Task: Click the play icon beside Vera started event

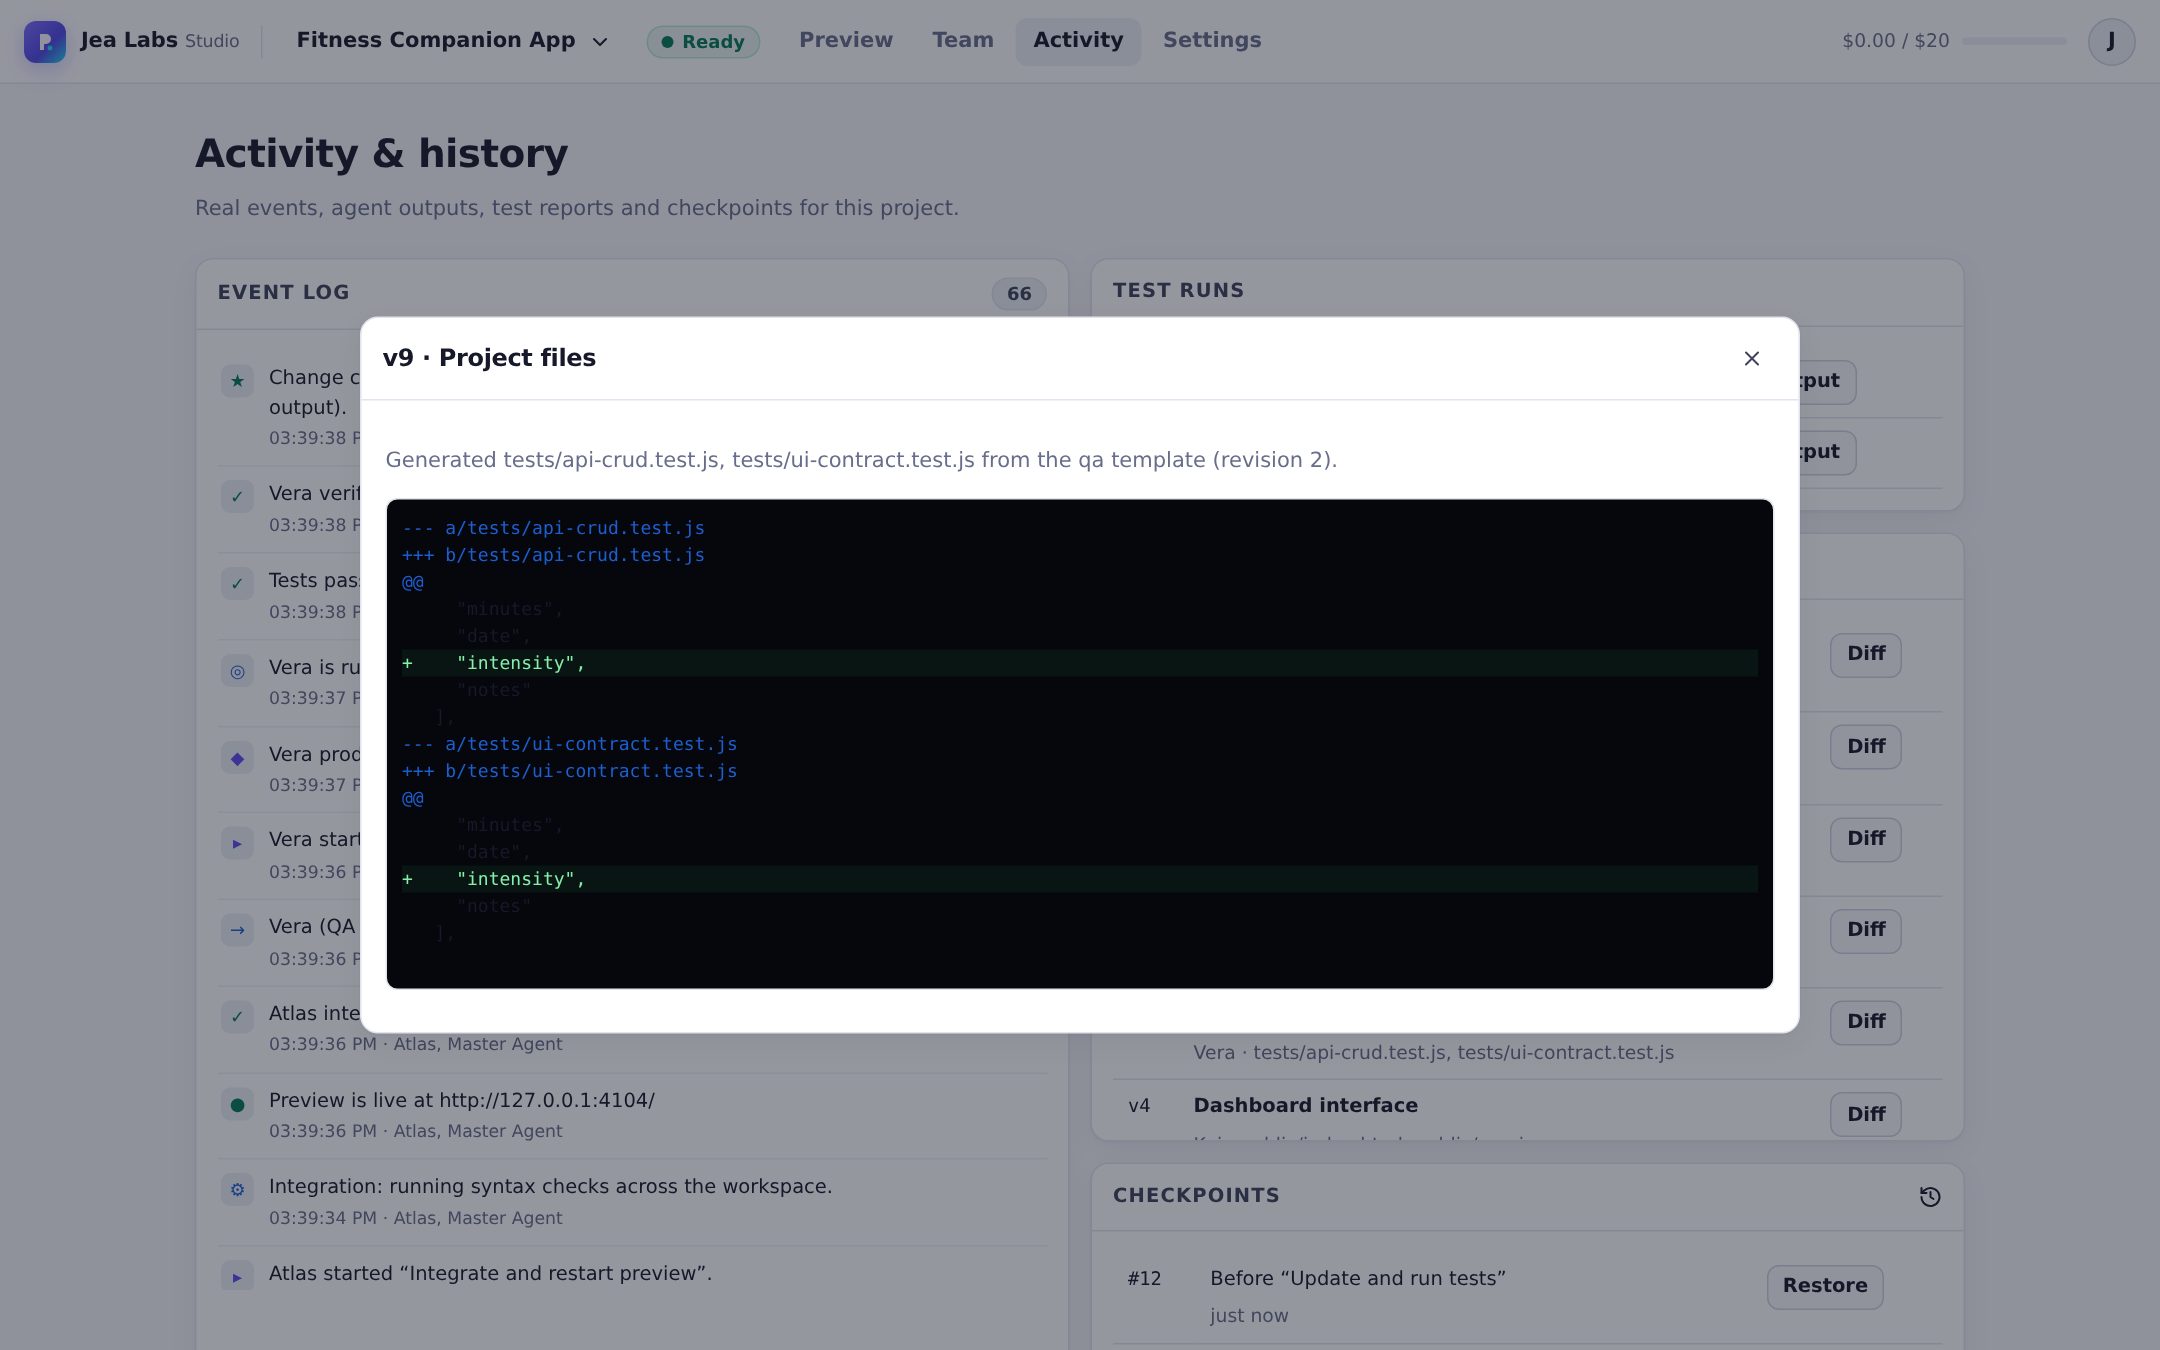Action: click(x=237, y=843)
